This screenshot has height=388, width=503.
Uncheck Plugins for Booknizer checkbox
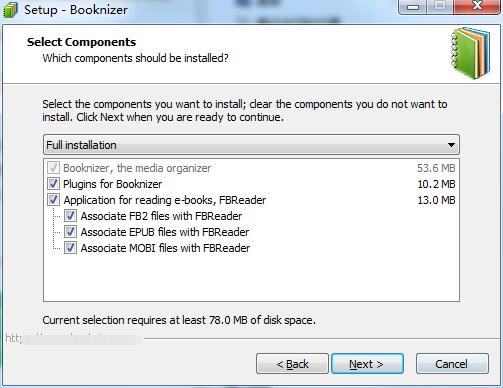click(53, 184)
